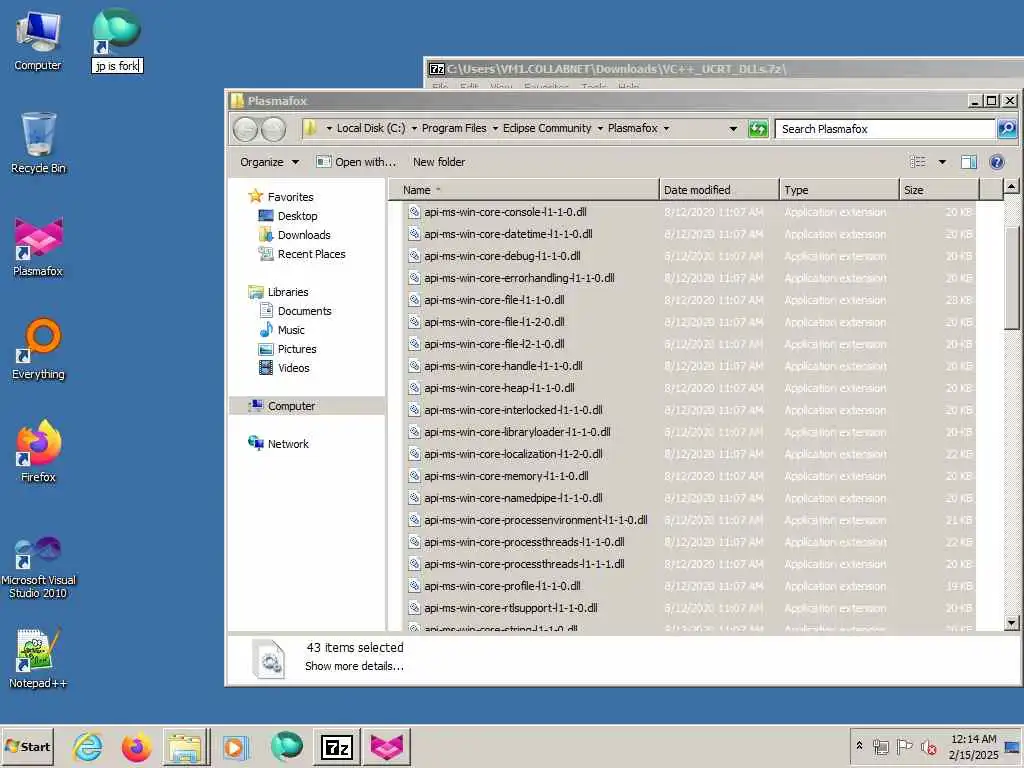
Task: Open Windows Explorer from the taskbar
Action: (x=185, y=746)
